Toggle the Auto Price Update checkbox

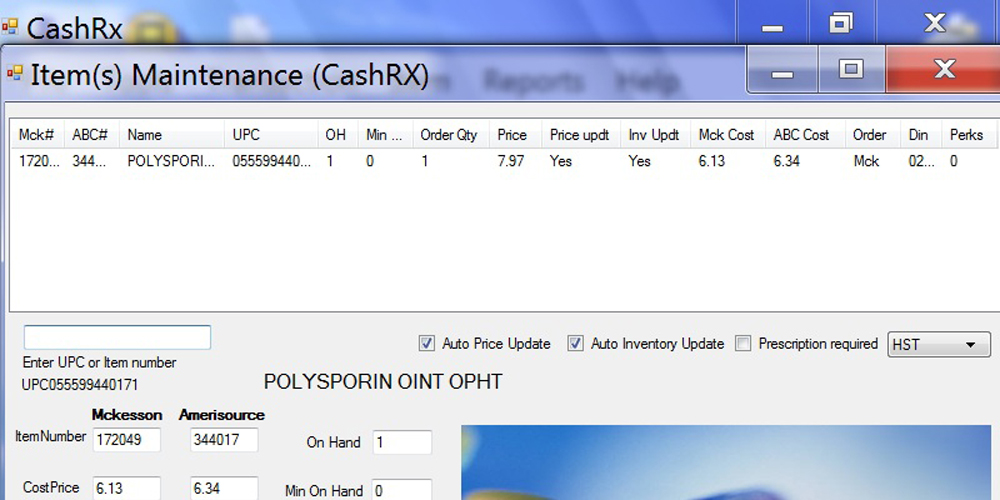pyautogui.click(x=427, y=344)
